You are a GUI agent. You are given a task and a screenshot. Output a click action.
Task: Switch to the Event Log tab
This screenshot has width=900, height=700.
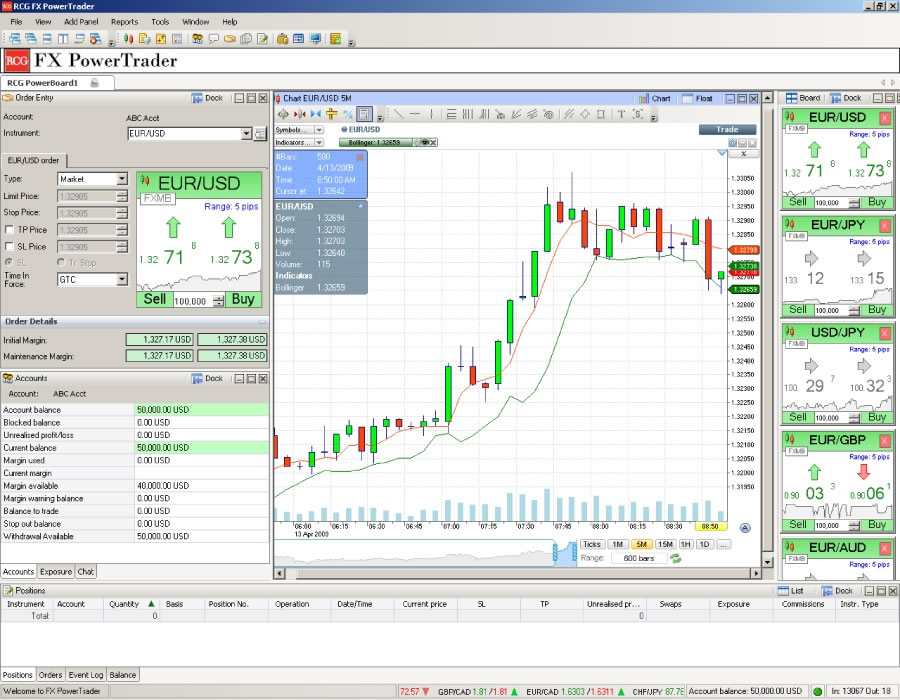click(86, 675)
